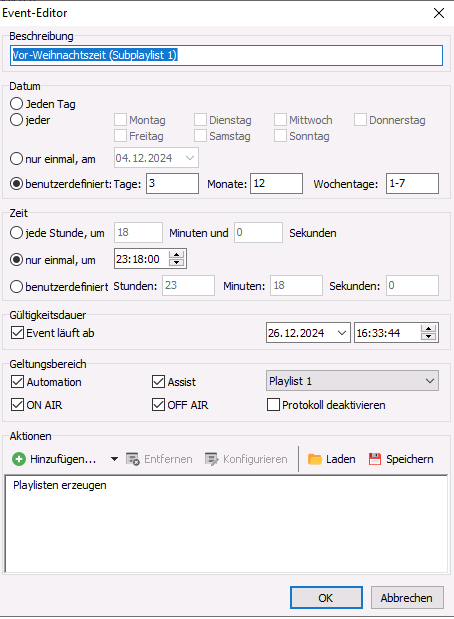Open the Hinzufügen dropdown arrow

pos(114,459)
